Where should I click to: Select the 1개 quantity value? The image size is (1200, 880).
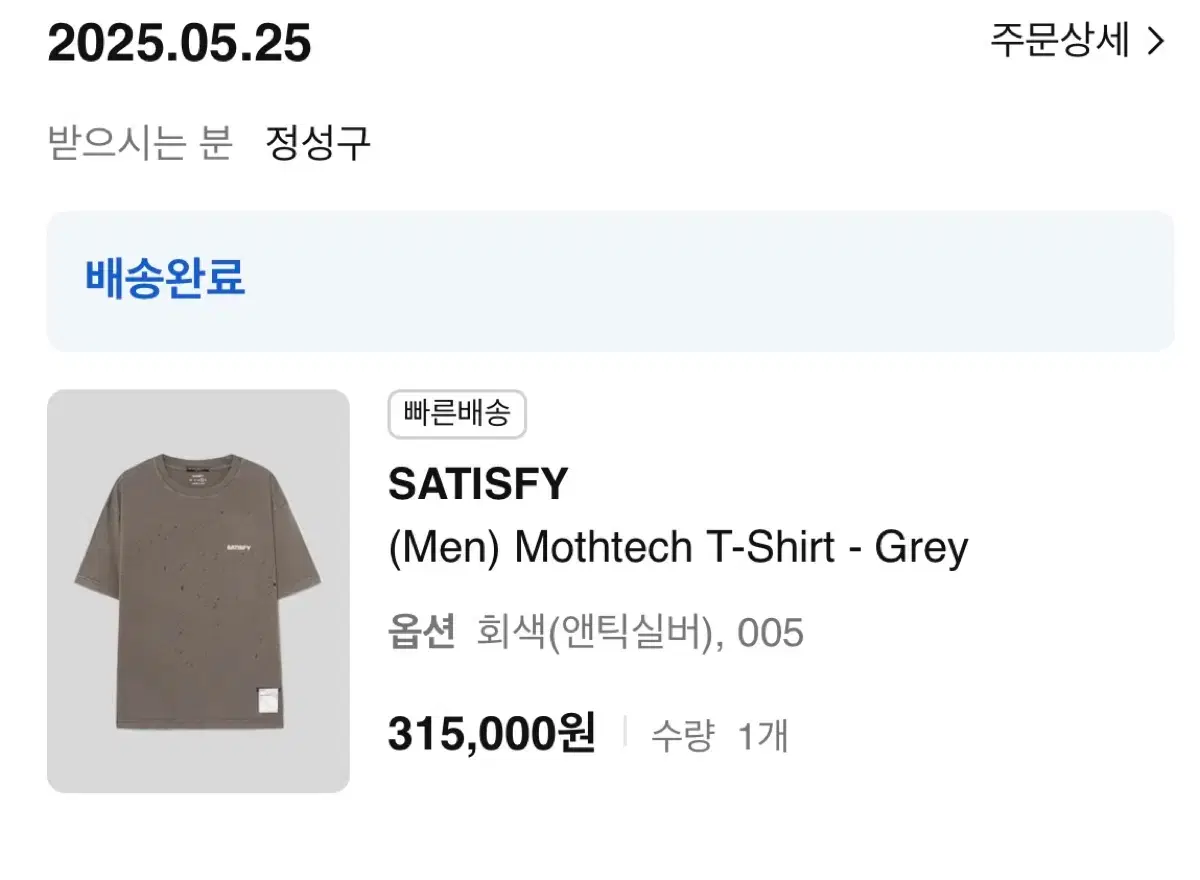pyautogui.click(x=763, y=736)
